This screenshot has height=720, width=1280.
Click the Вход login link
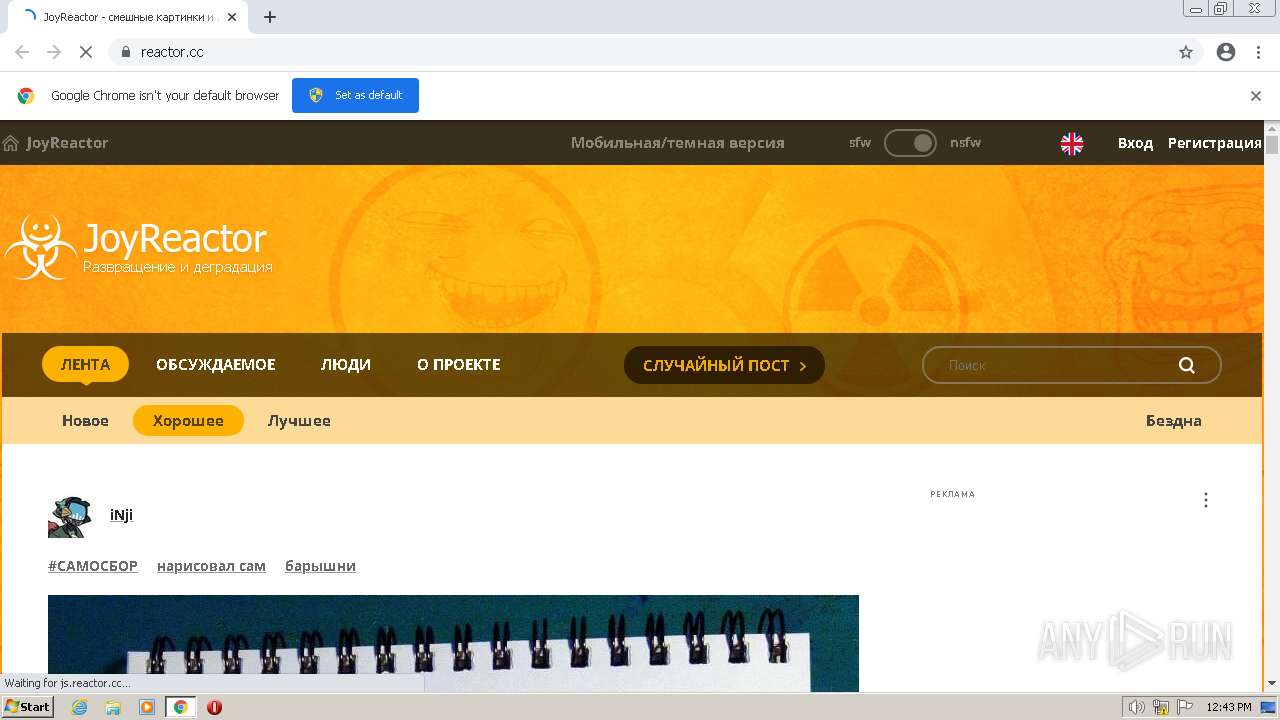[x=1135, y=143]
